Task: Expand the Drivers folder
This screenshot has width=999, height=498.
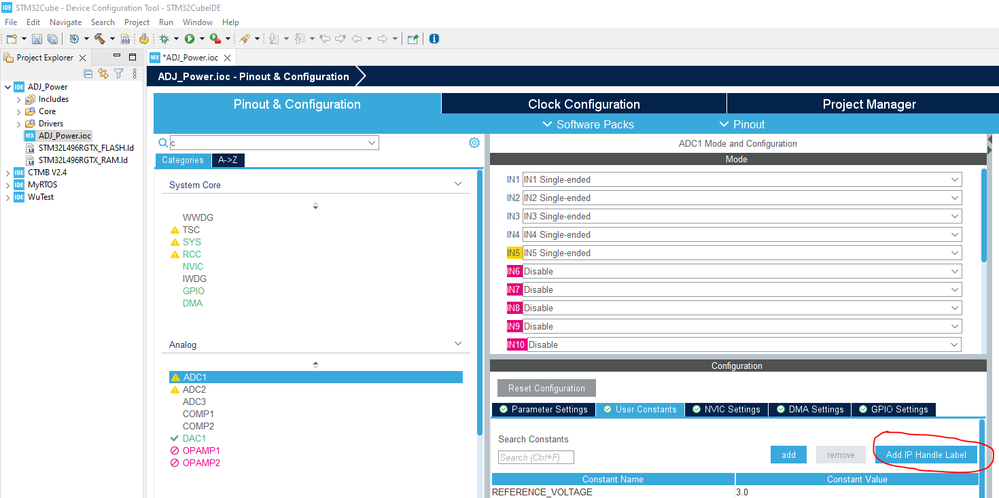Action: (18, 124)
